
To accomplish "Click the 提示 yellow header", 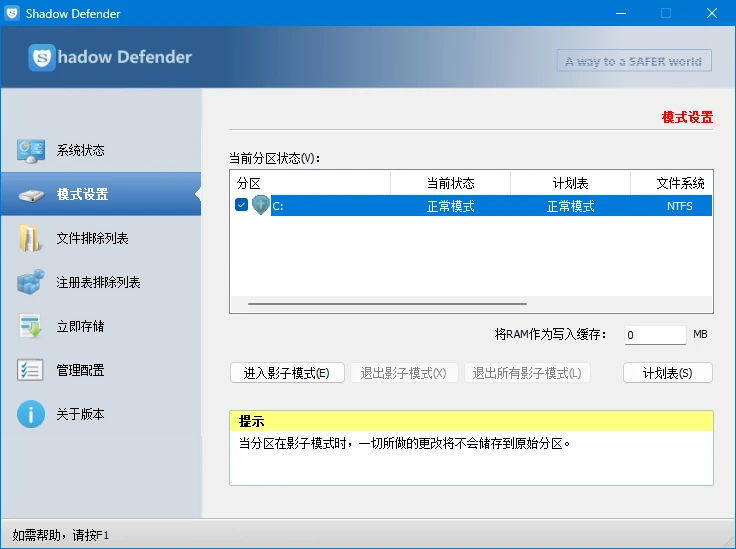I will click(471, 421).
